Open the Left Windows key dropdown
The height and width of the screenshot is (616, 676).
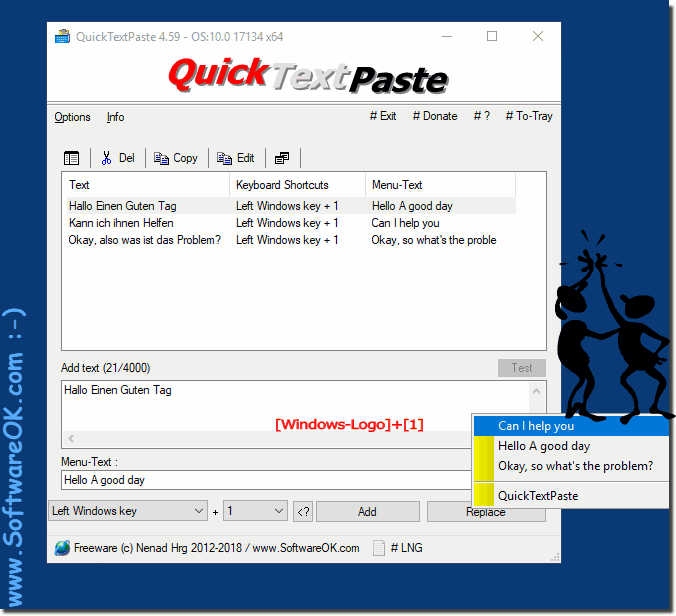click(128, 511)
